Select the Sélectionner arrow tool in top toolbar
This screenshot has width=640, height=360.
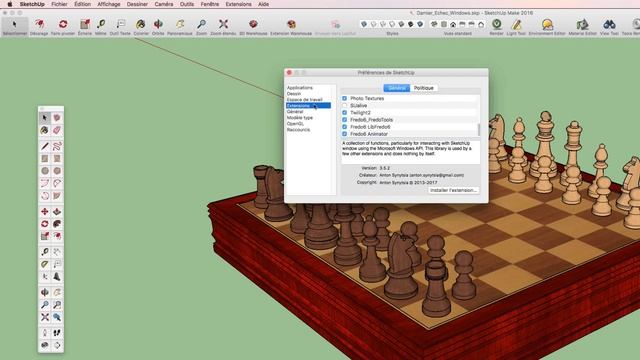click(15, 27)
